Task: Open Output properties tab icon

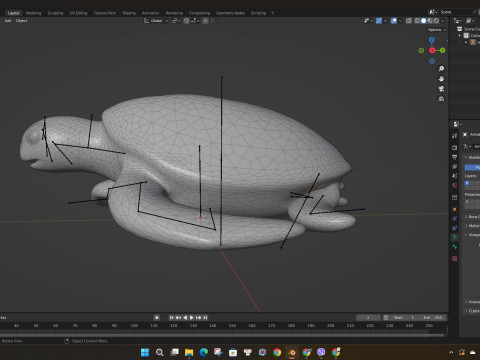Action: pyautogui.click(x=455, y=157)
